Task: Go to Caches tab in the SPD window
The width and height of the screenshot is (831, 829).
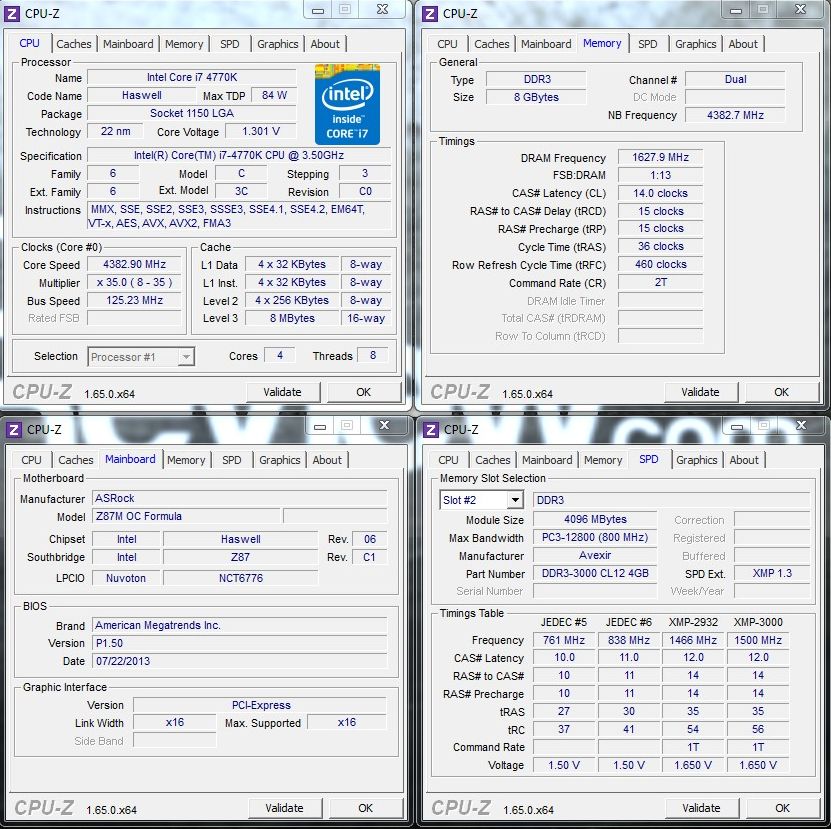Action: [x=493, y=460]
